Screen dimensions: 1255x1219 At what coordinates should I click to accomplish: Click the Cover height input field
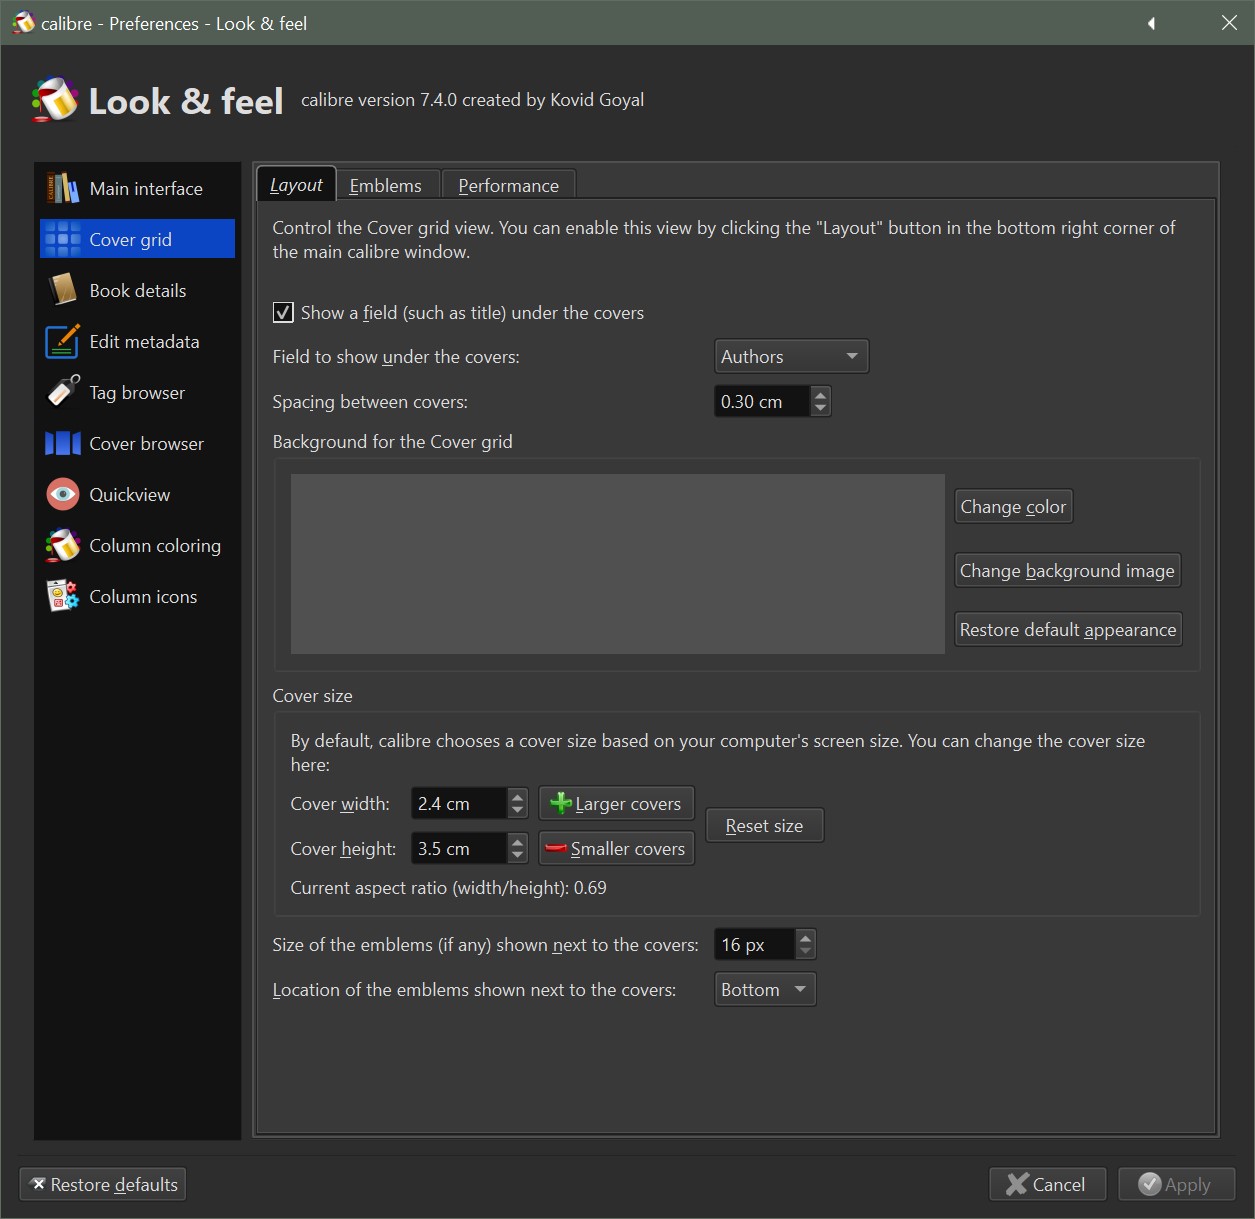click(x=459, y=848)
